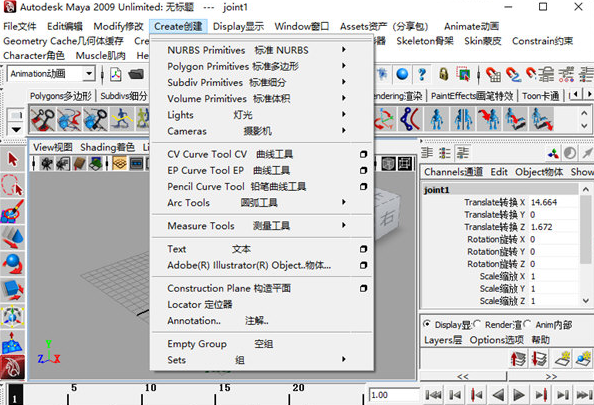Image resolution: width=594 pixels, height=405 pixels.
Task: Open the File menu
Action: [20, 26]
